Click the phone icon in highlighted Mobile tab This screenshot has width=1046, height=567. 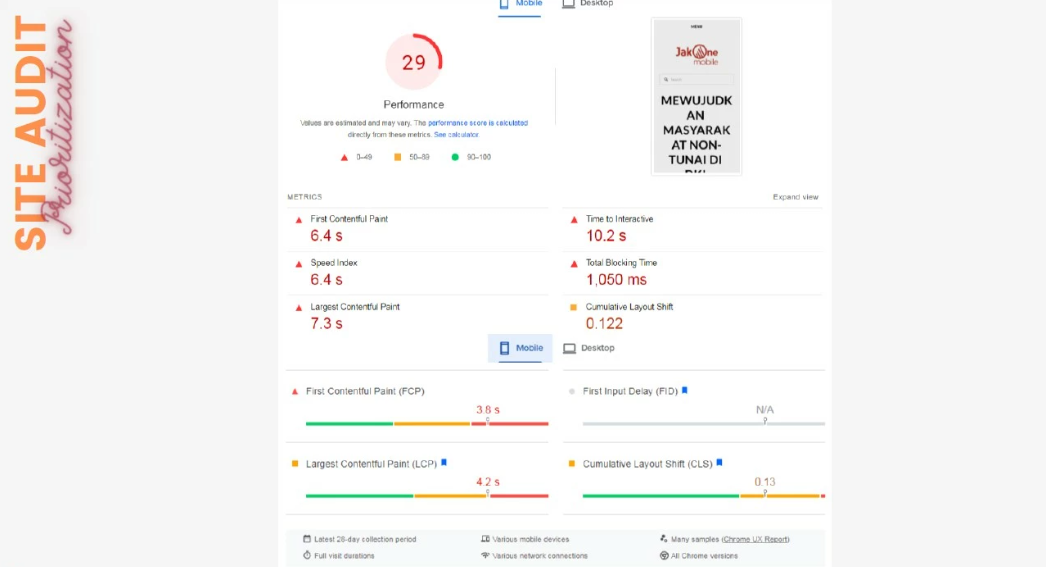(x=504, y=348)
